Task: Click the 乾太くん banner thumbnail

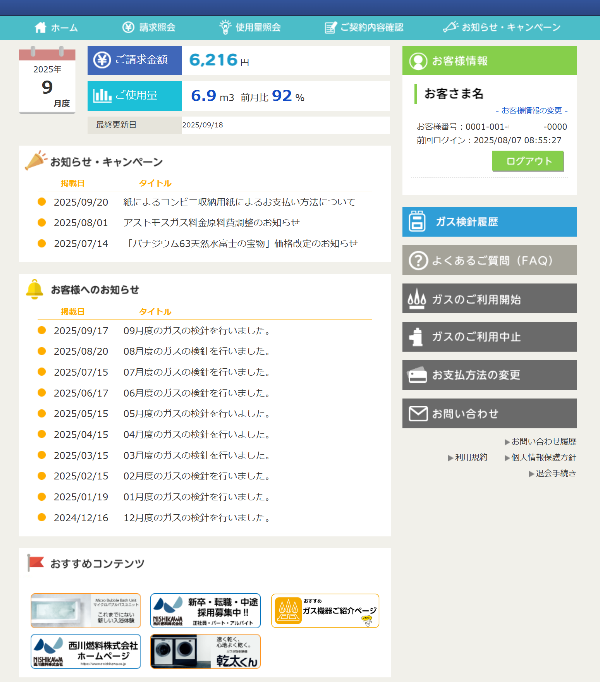Action: (x=205, y=652)
